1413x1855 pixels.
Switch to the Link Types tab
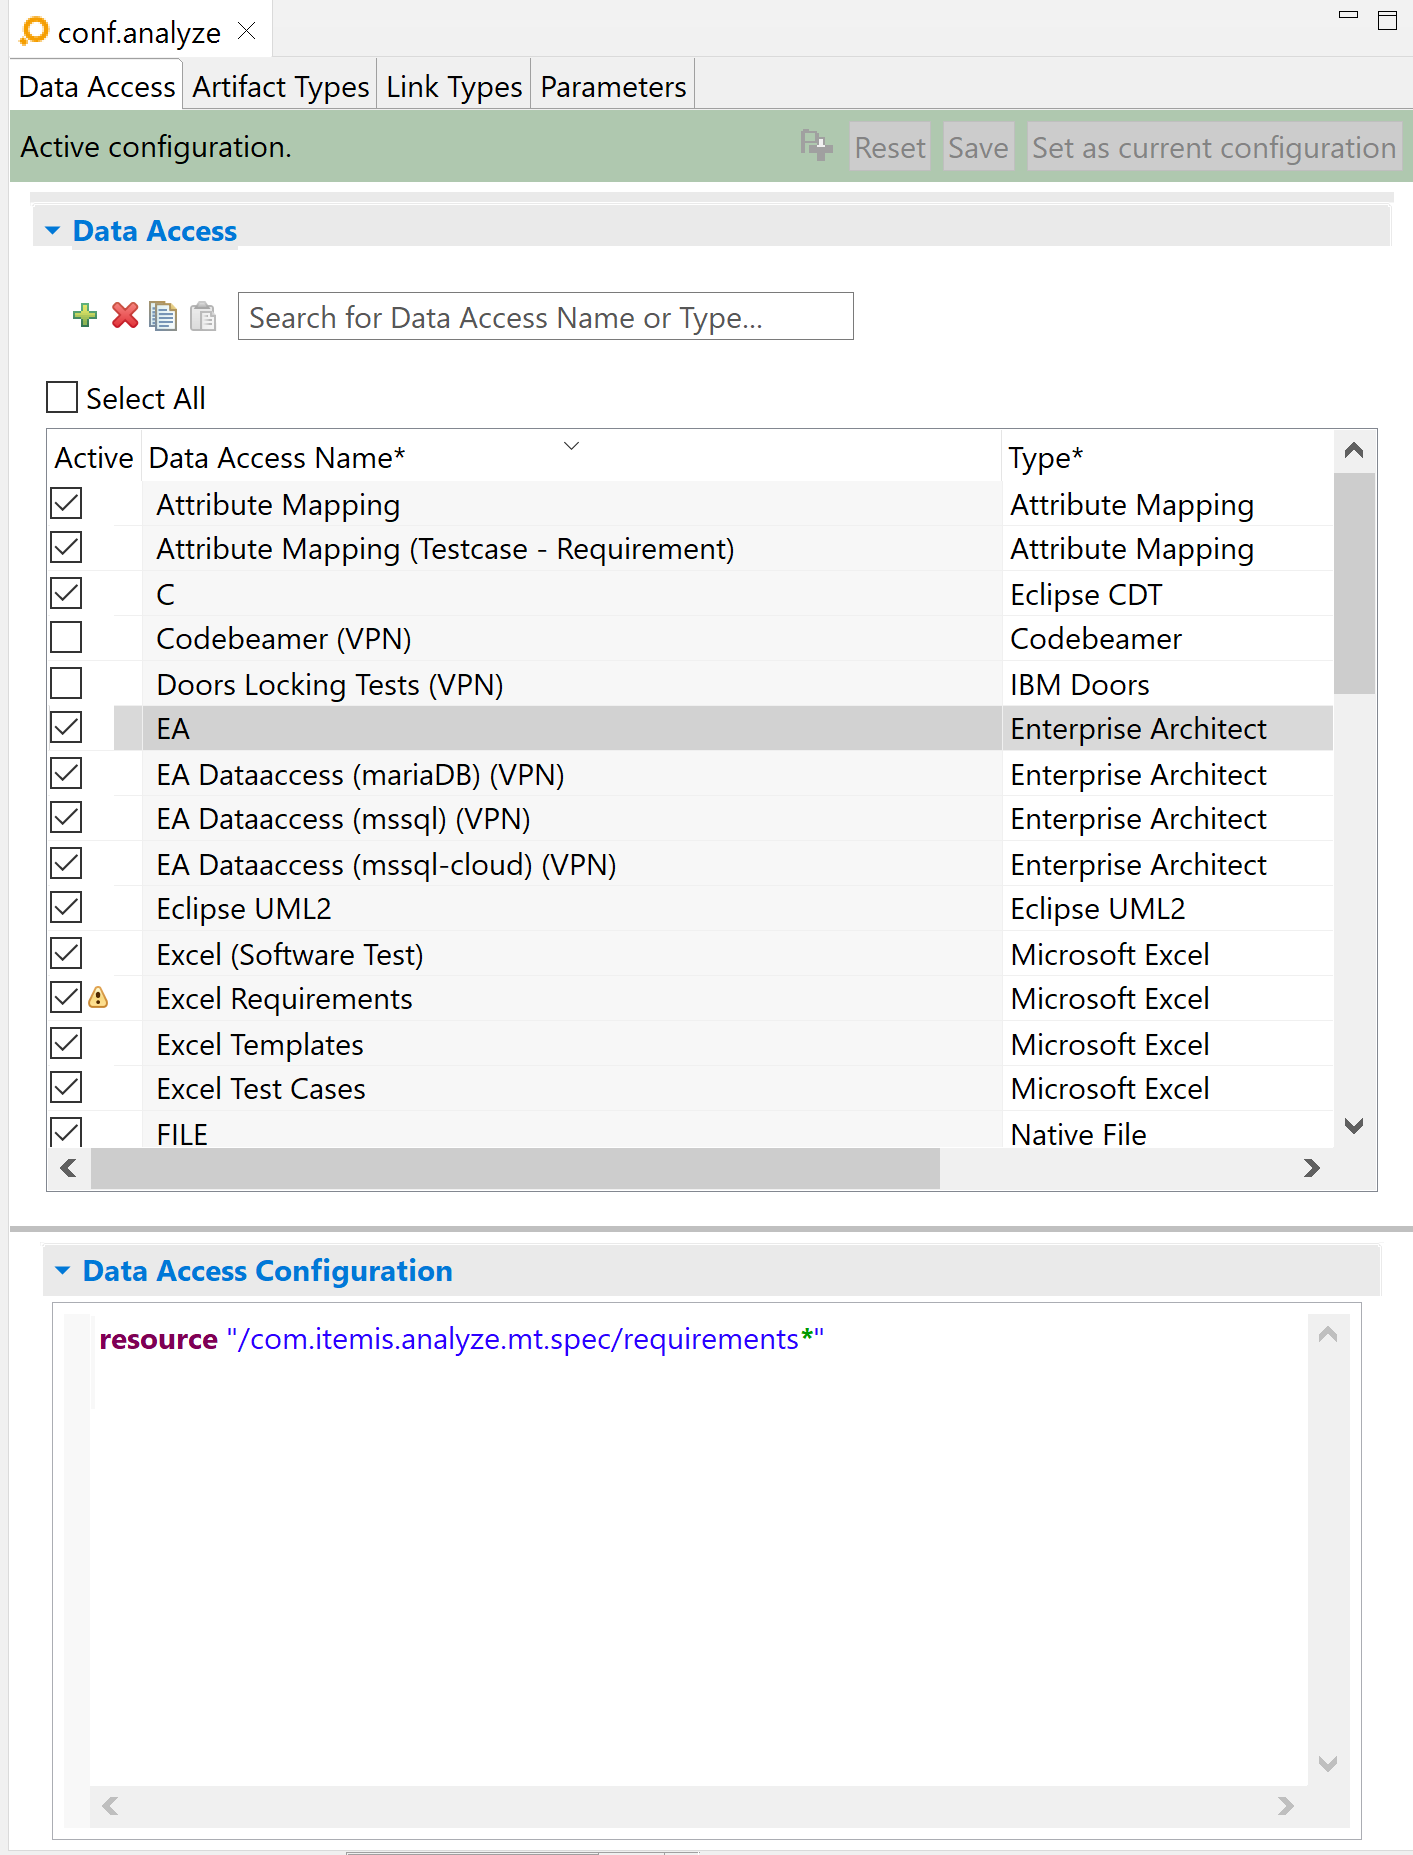pyautogui.click(x=454, y=87)
